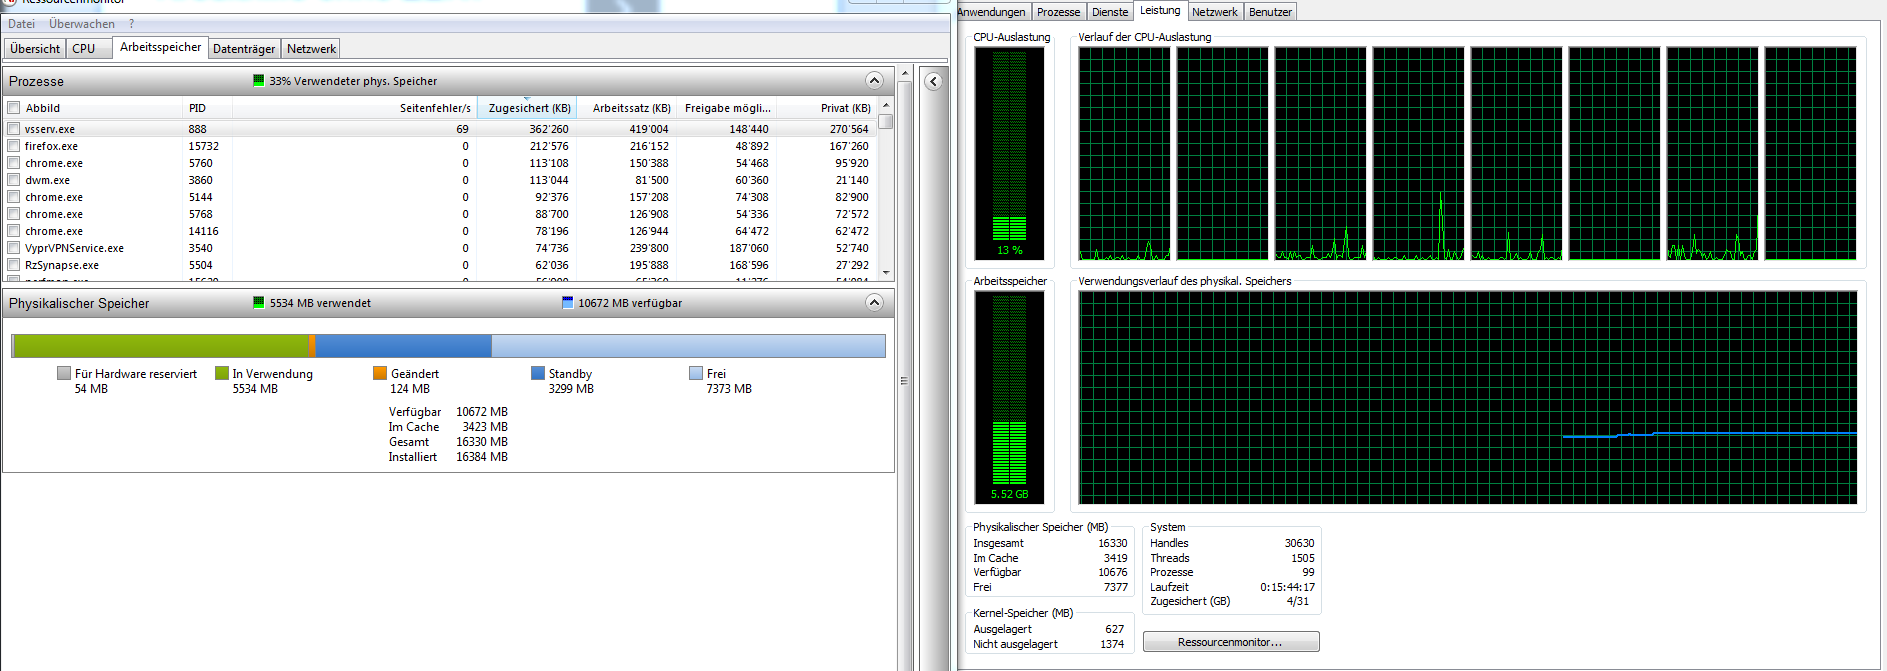
Task: Open Benutzer tab in Task Manager
Action: click(x=1270, y=12)
